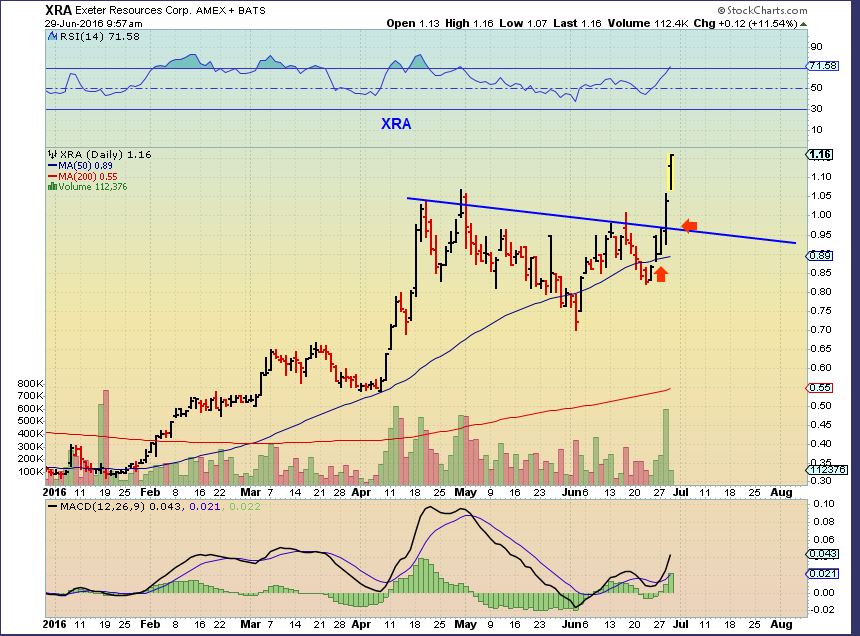Click the Chg +0.12 (+11.54%) value
Image resolution: width=860 pixels, height=636 pixels.
pos(745,24)
